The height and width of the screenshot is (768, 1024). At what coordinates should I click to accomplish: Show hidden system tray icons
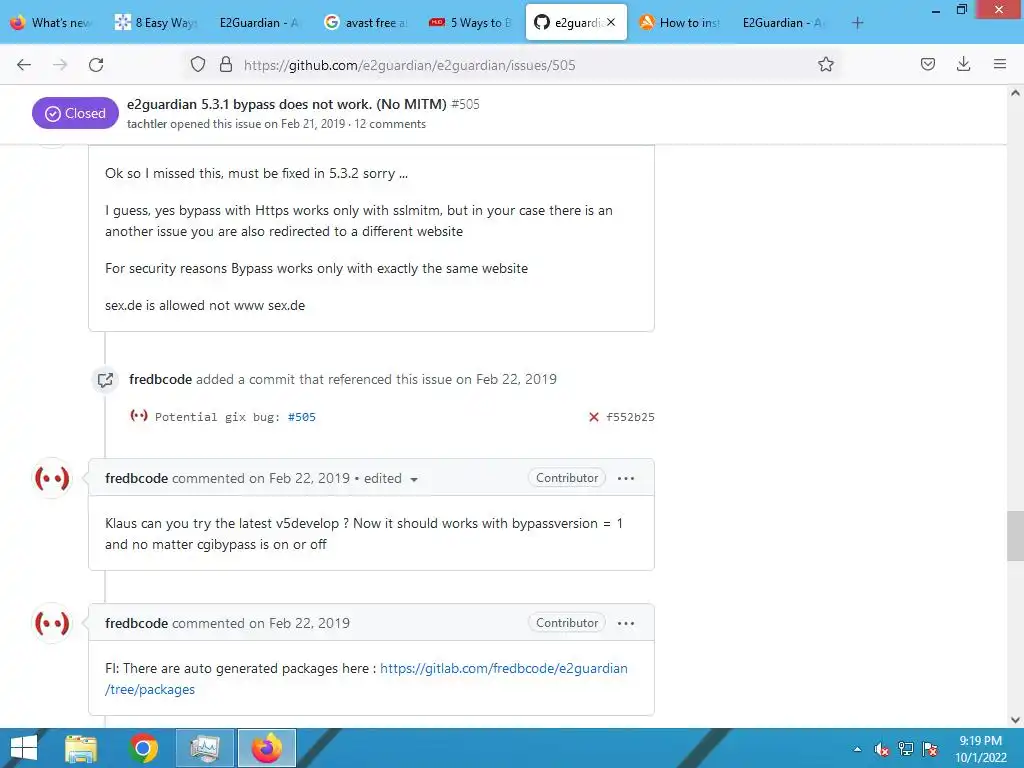857,749
